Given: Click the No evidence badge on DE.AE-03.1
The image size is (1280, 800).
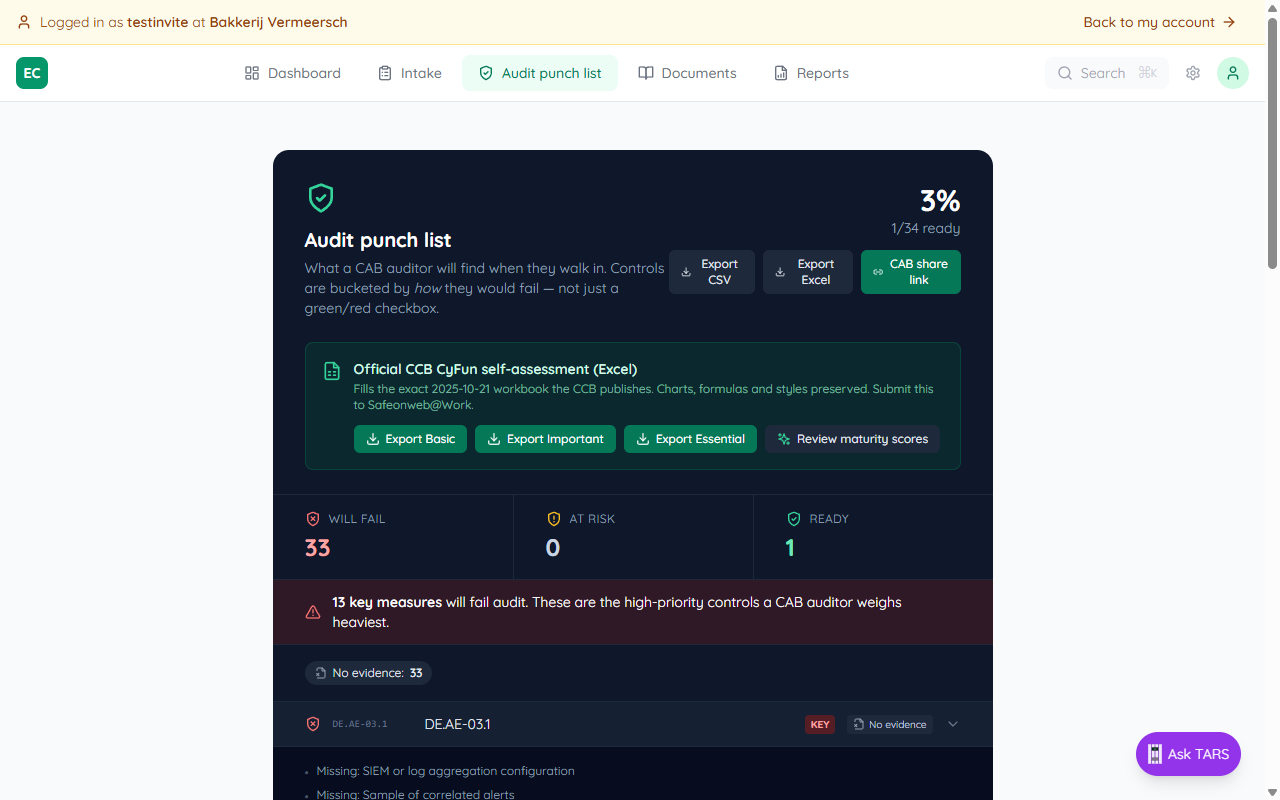Looking at the screenshot, I should [x=889, y=724].
